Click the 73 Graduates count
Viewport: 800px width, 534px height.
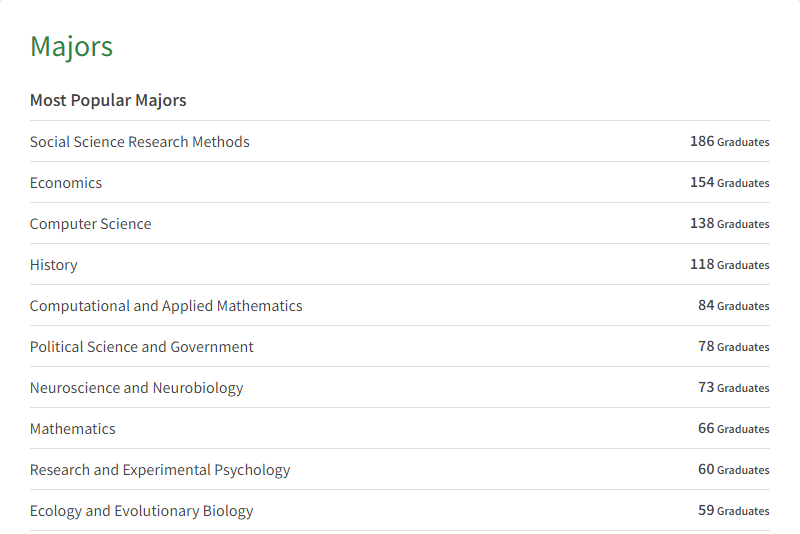pyautogui.click(x=733, y=388)
